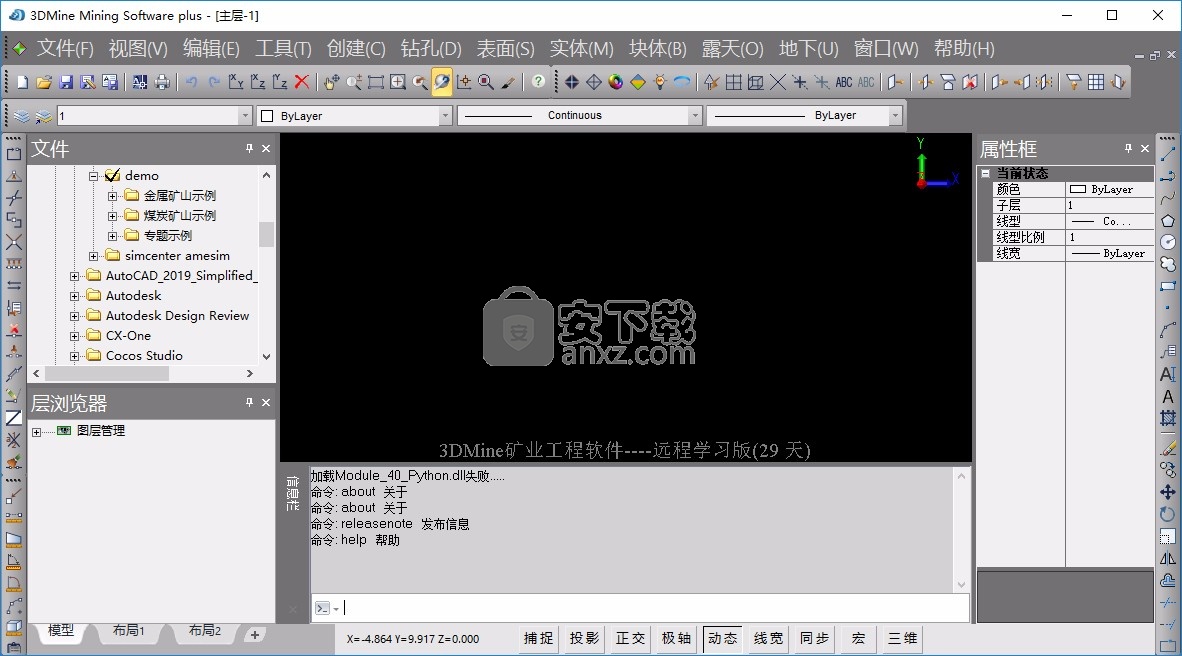The image size is (1182, 656).
Task: Toggle 动态 dynamic mode
Action: 722,639
